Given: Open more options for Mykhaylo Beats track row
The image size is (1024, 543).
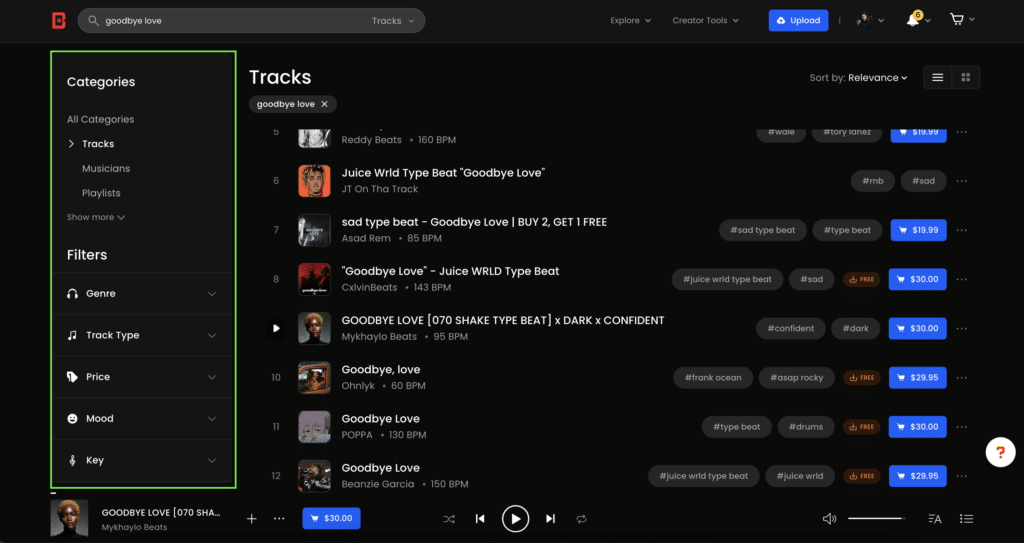Looking at the screenshot, I should tap(961, 329).
